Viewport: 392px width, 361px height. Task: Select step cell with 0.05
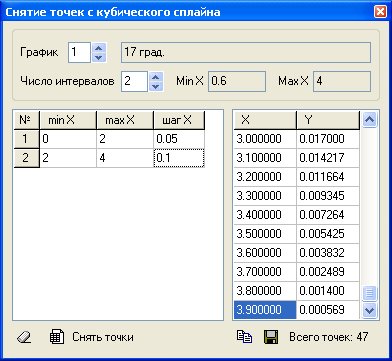pos(179,139)
